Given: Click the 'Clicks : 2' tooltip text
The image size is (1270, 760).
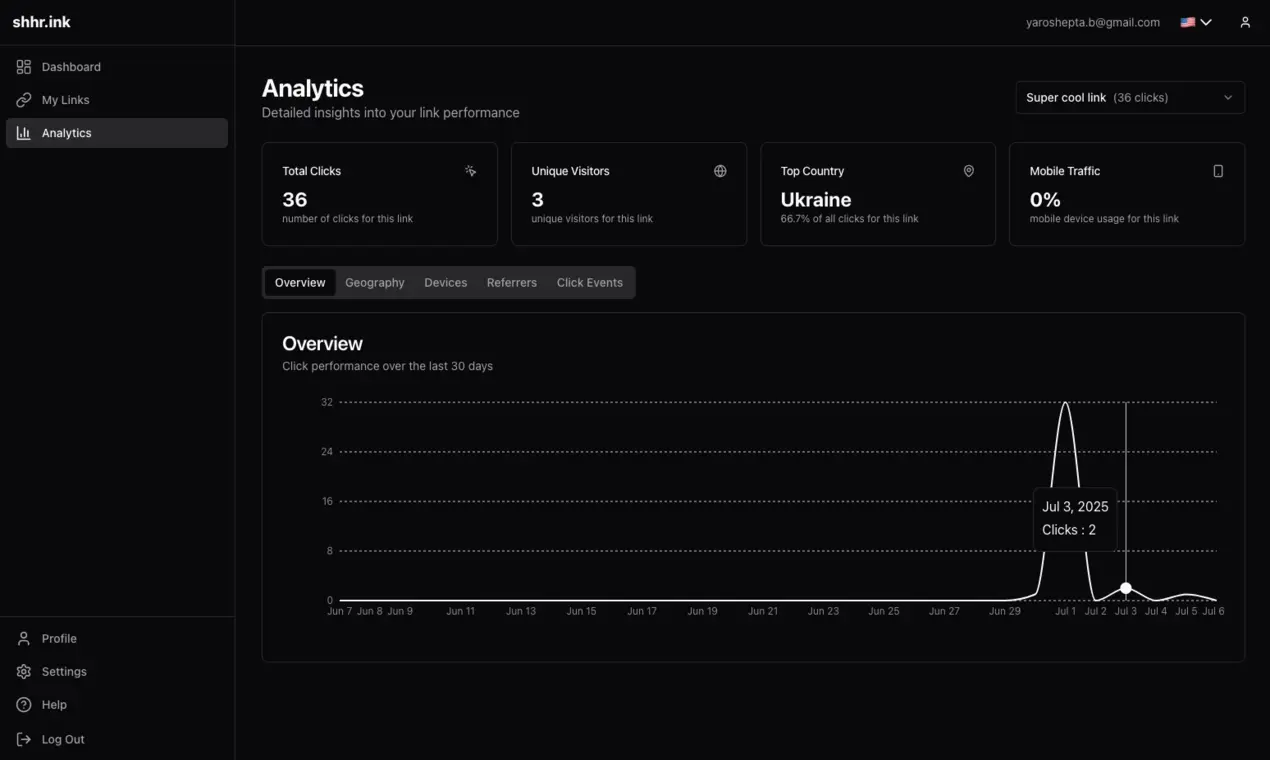Looking at the screenshot, I should point(1069,530).
